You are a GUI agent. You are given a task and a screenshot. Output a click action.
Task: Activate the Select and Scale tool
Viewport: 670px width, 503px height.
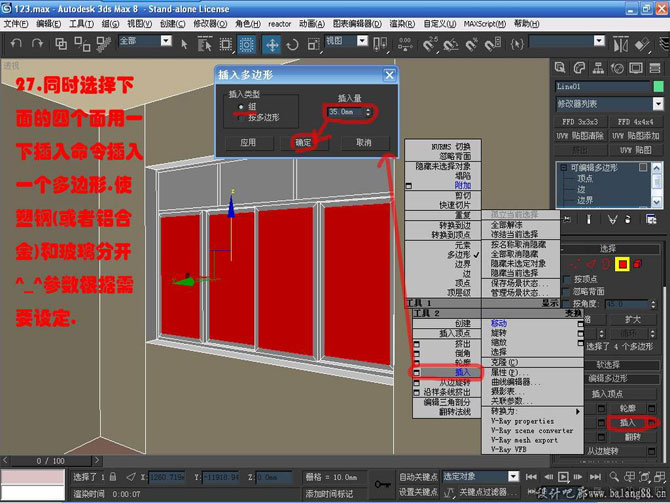point(314,44)
